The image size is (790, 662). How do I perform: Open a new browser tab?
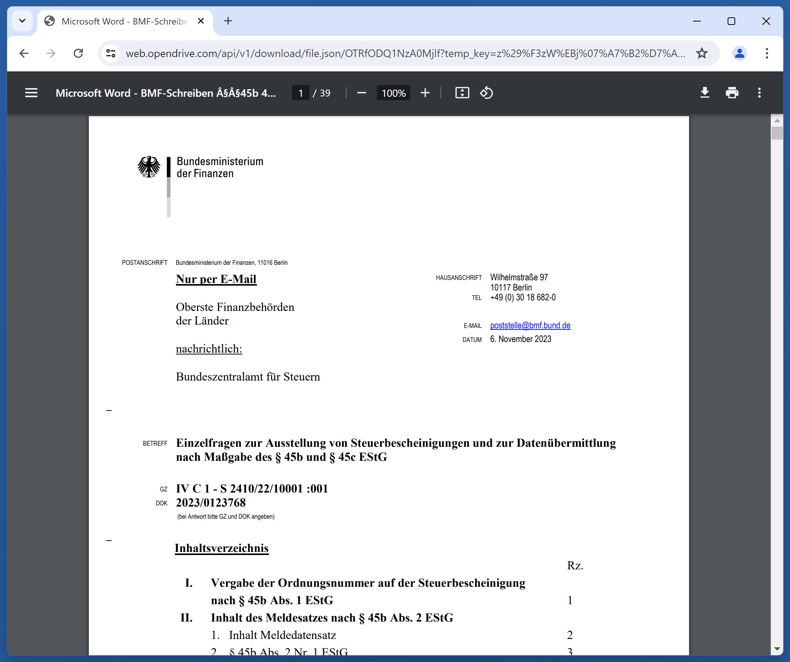pyautogui.click(x=228, y=21)
